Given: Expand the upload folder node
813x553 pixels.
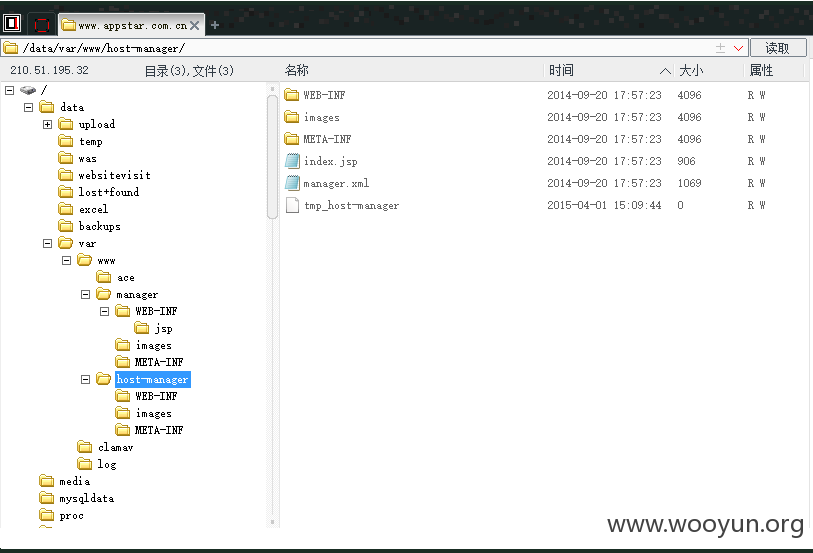Looking at the screenshot, I should click(47, 124).
